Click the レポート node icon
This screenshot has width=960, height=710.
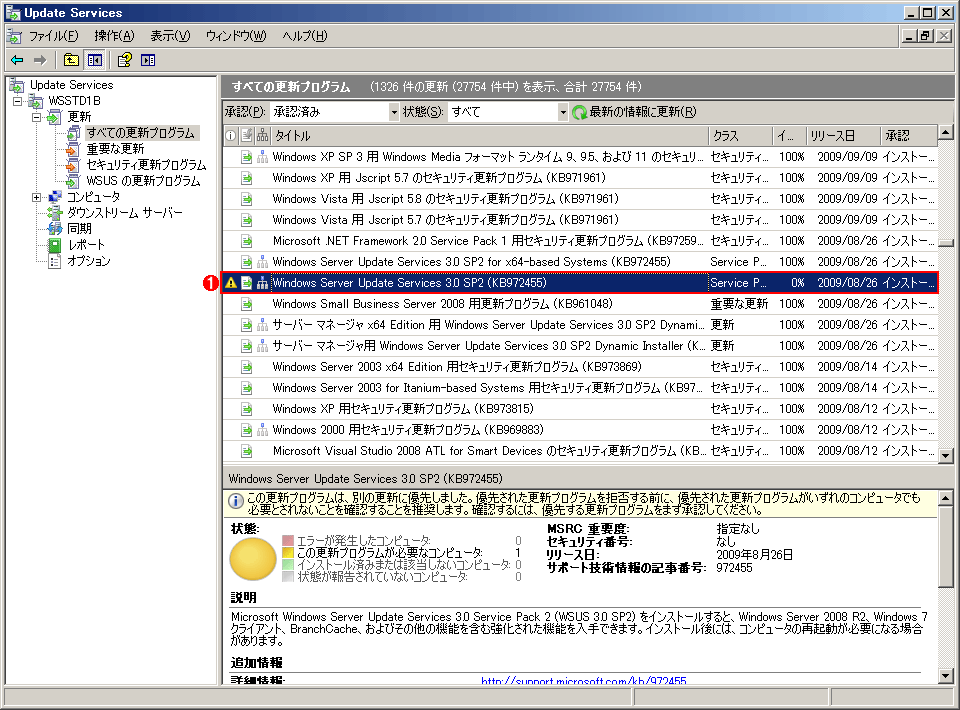point(54,245)
